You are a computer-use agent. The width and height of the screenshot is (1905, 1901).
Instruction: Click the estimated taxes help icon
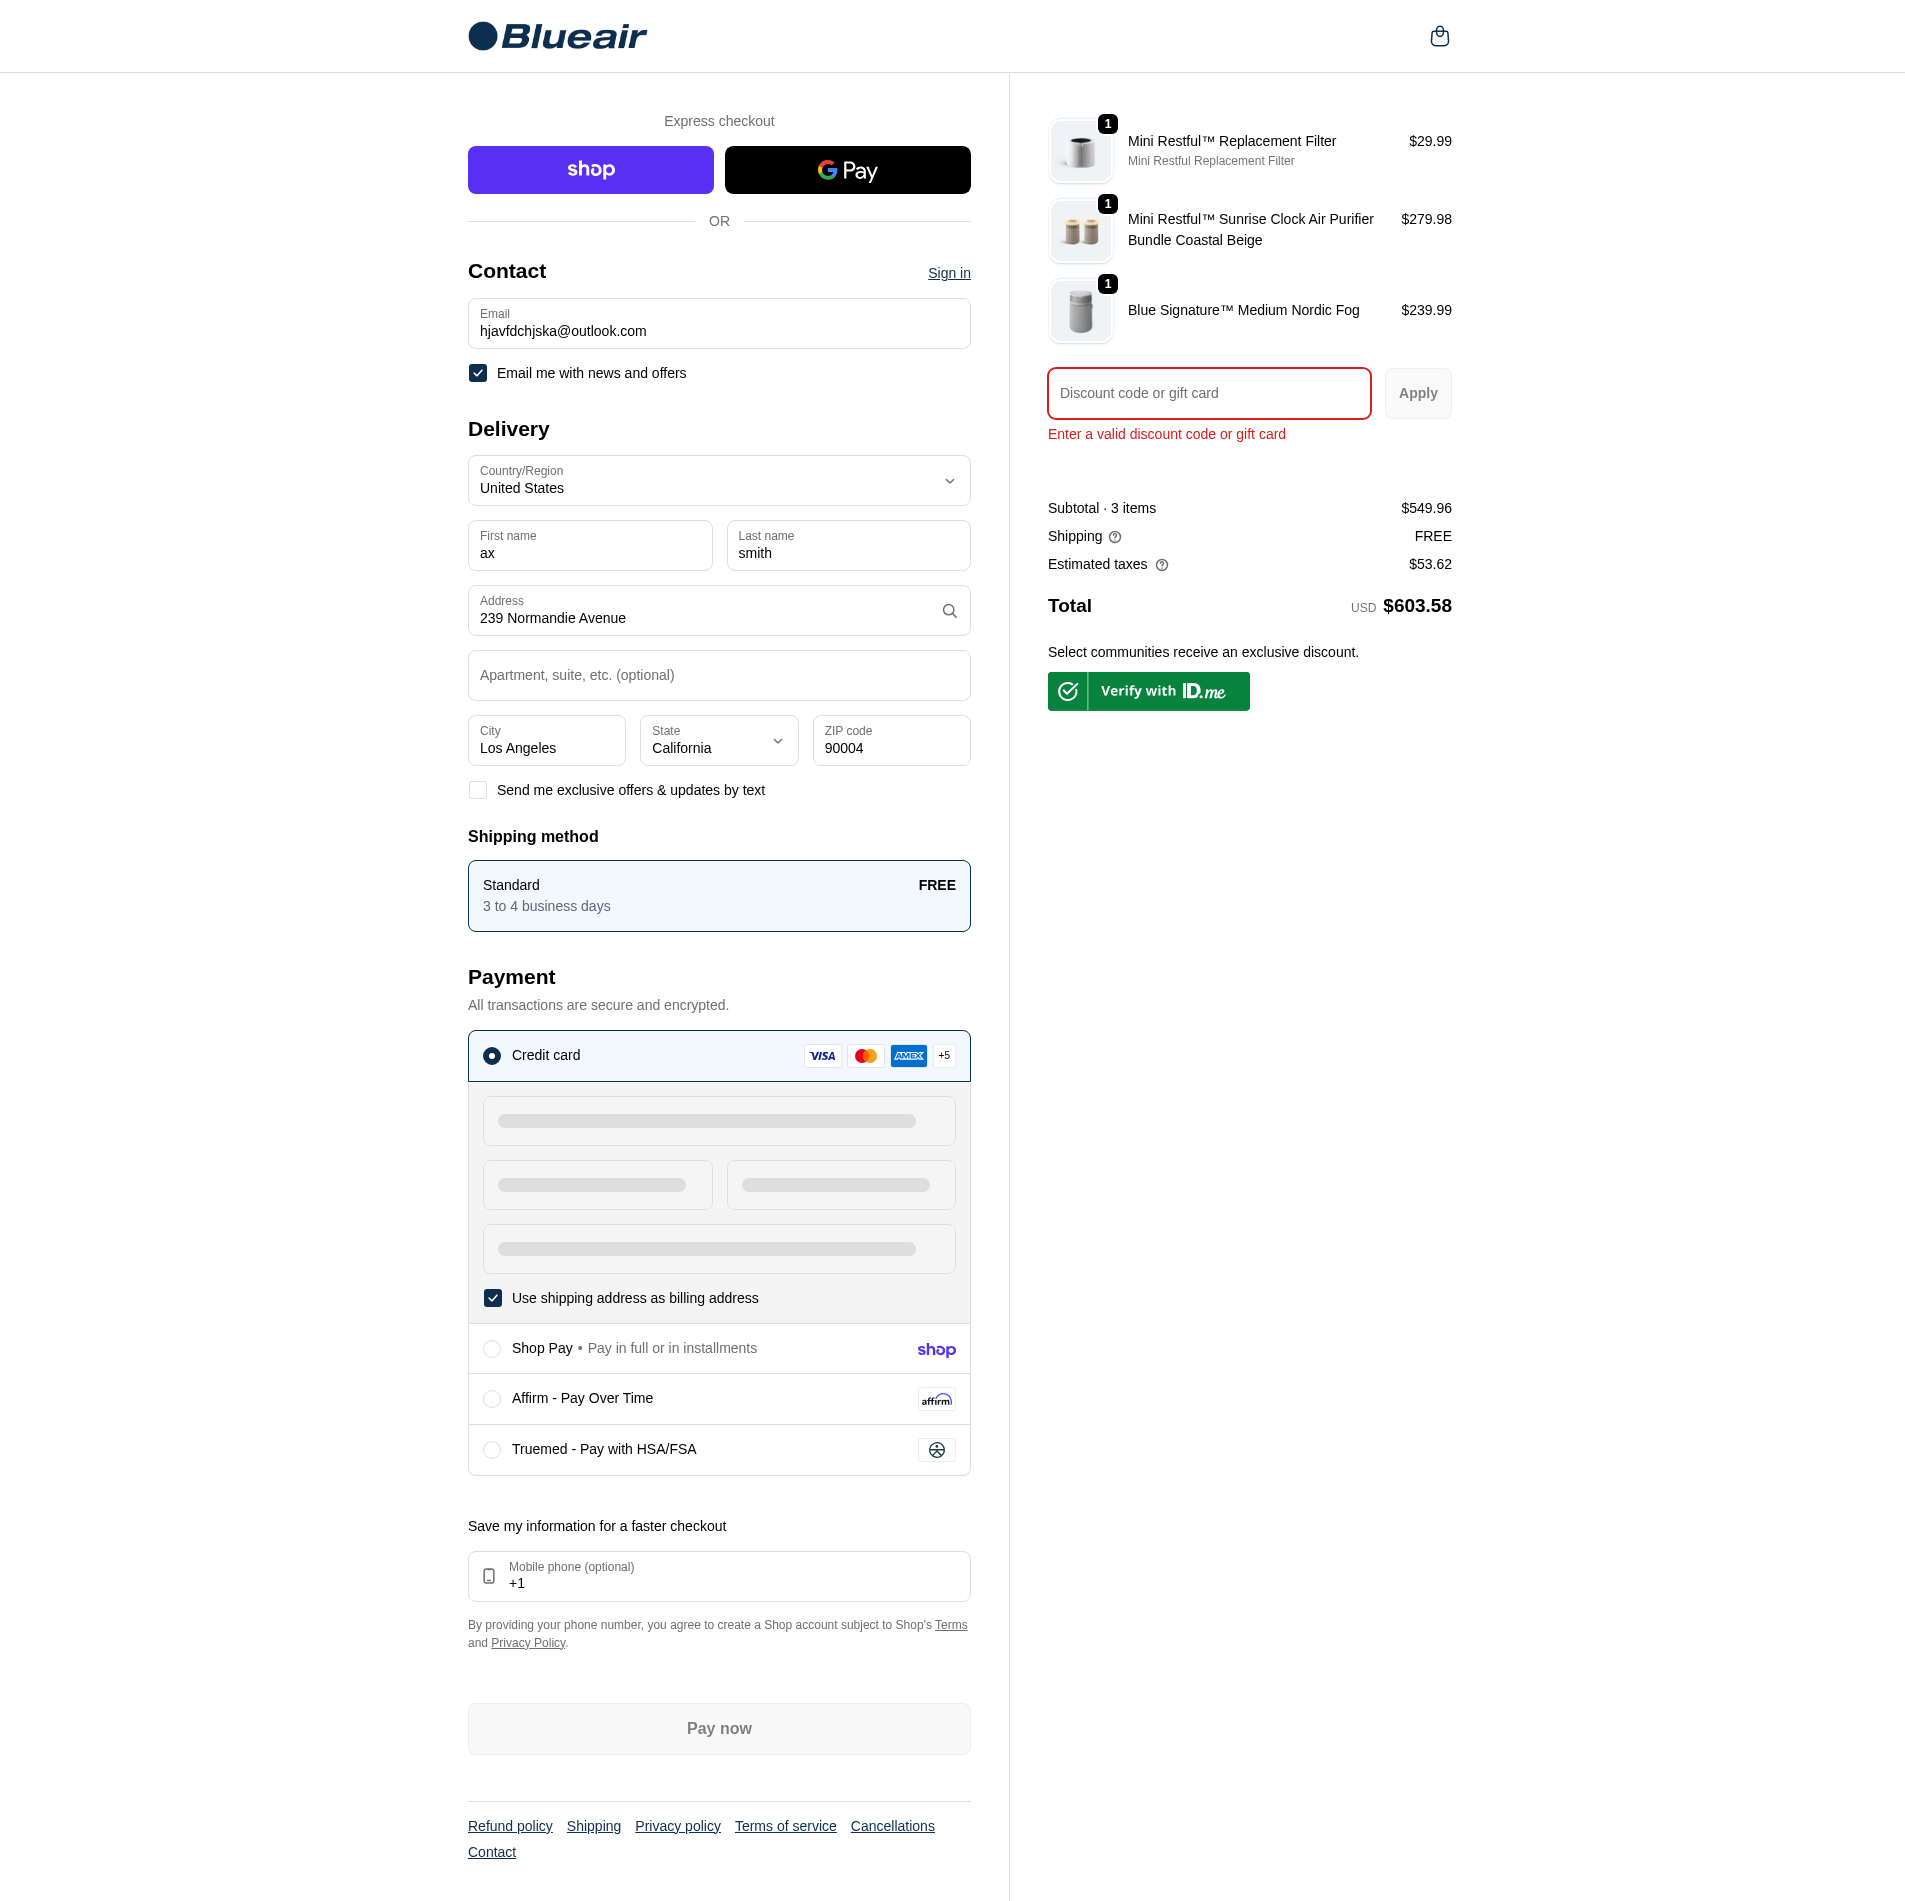point(1162,565)
